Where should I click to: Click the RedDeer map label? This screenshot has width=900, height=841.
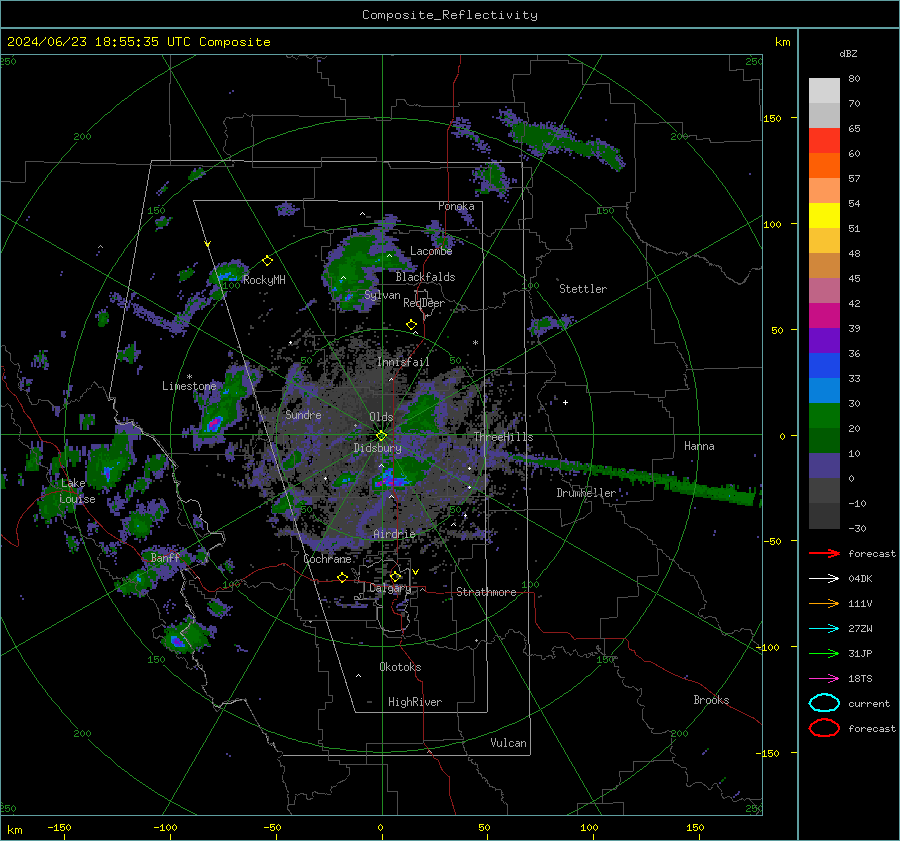click(424, 303)
